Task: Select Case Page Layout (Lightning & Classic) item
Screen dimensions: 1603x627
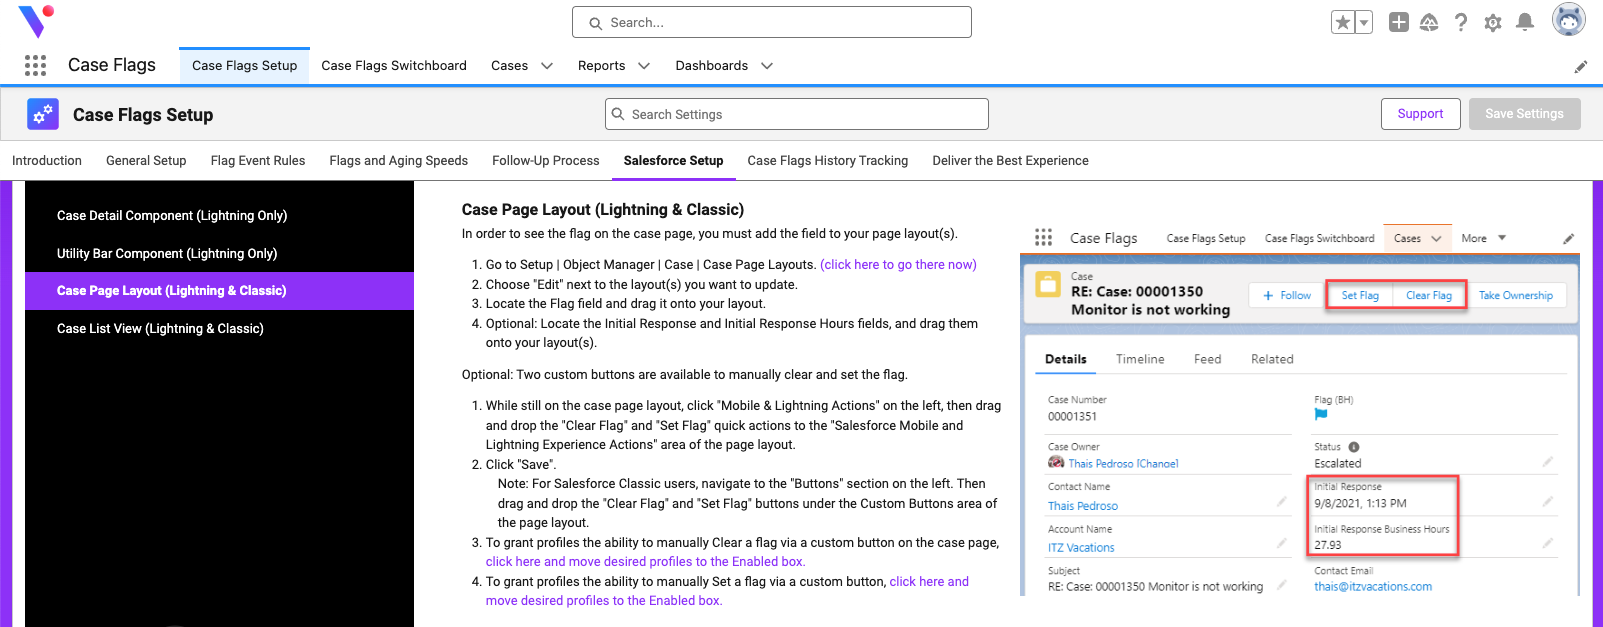Action: [x=220, y=291]
